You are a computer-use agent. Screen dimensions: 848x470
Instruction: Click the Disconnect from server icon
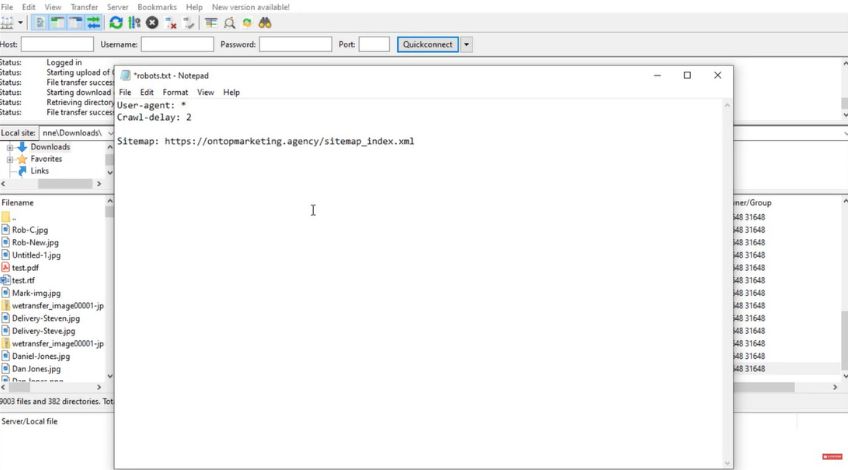170,23
